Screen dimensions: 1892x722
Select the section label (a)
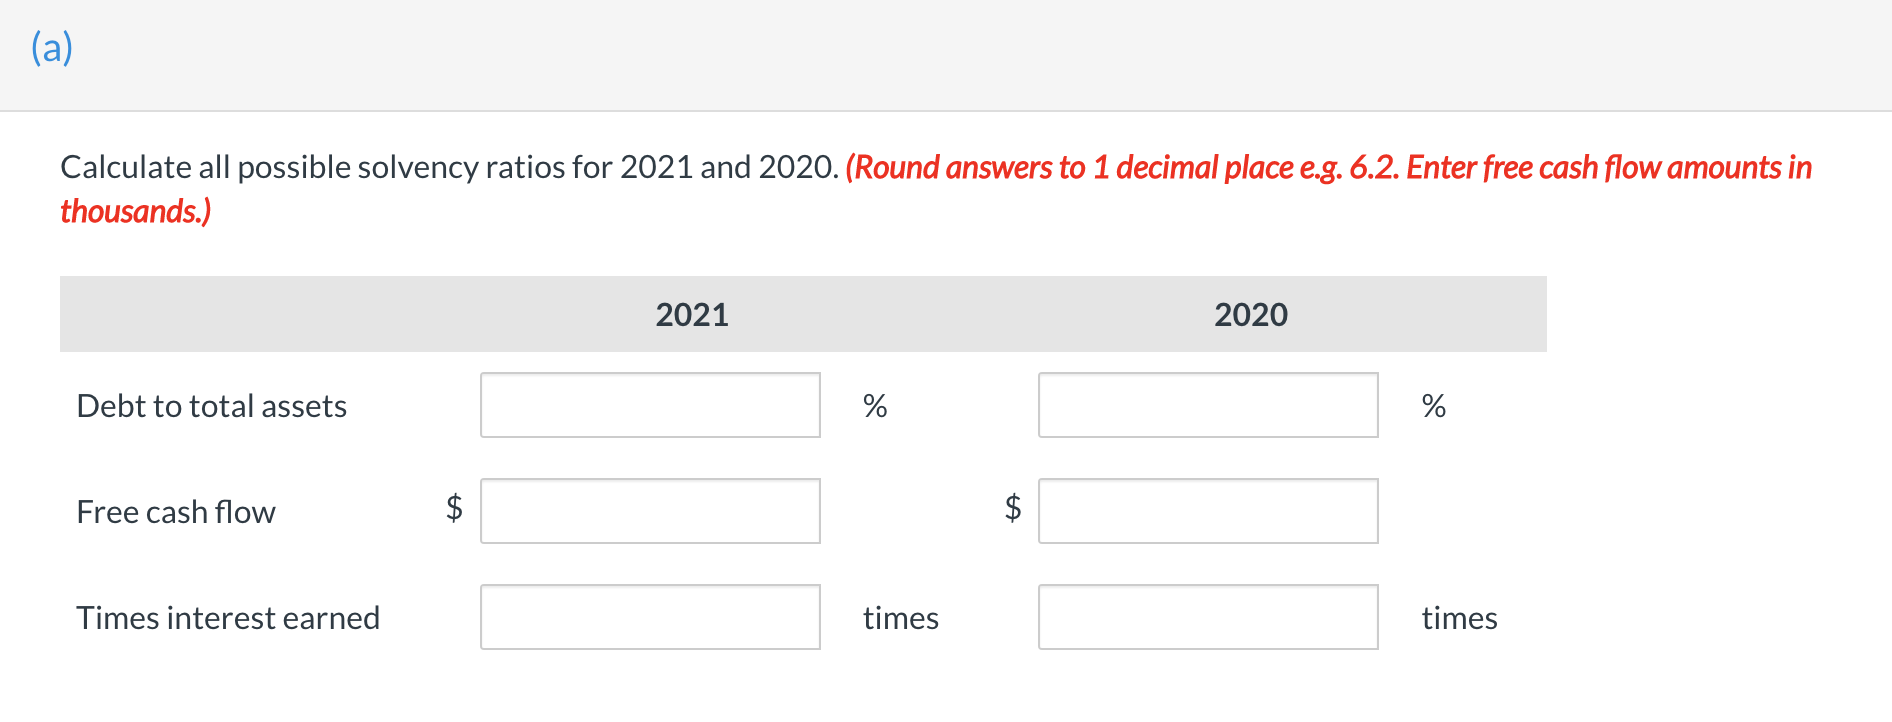[x=52, y=44]
